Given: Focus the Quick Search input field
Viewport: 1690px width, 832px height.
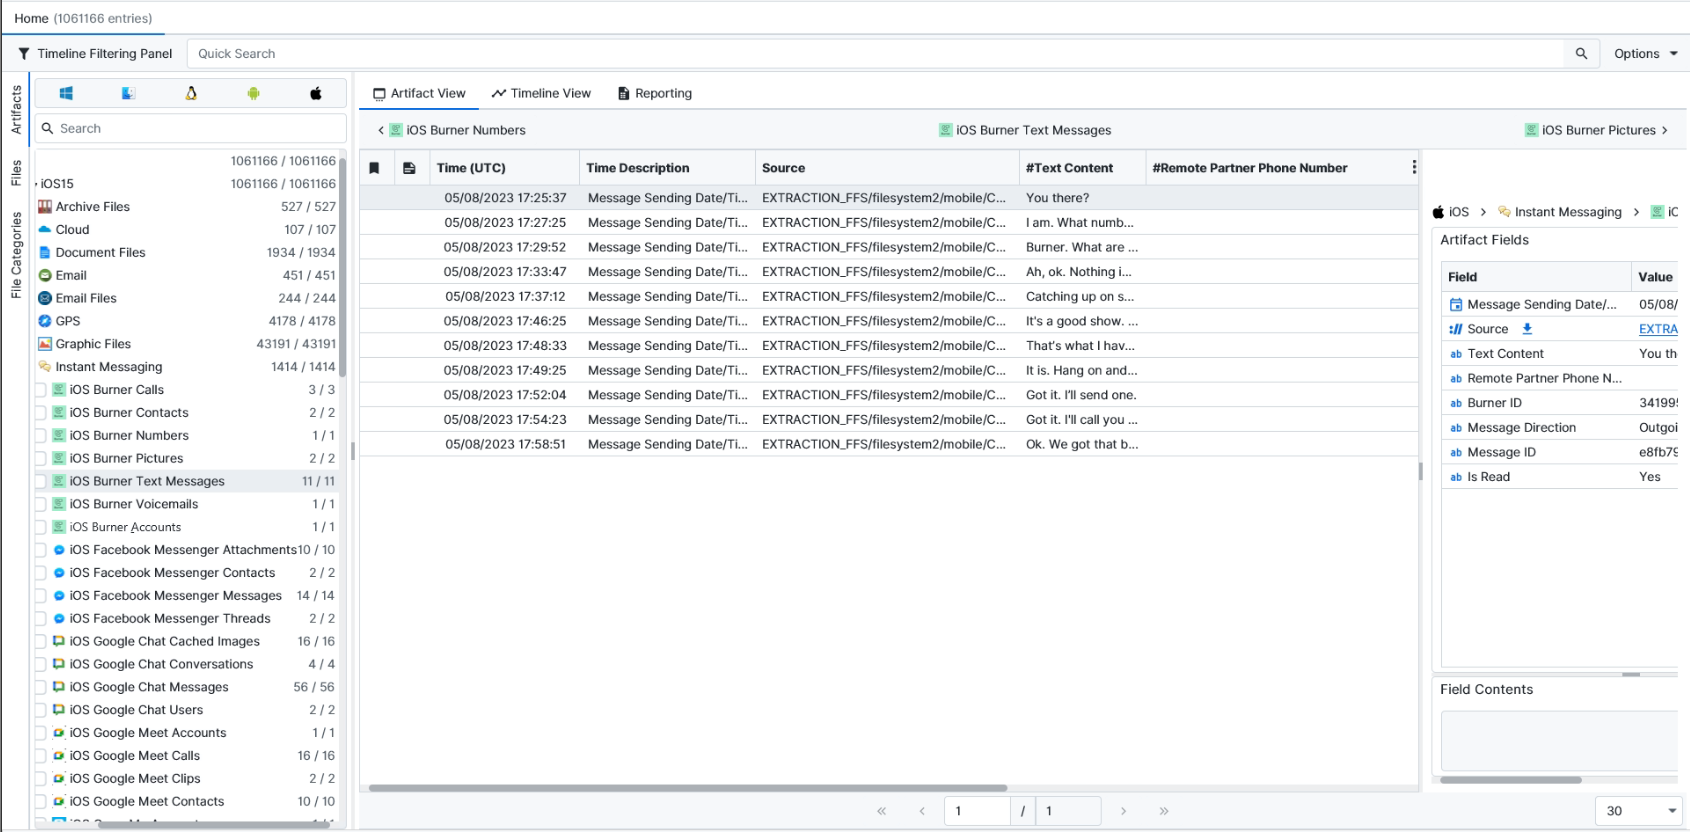Looking at the screenshot, I should [876, 54].
